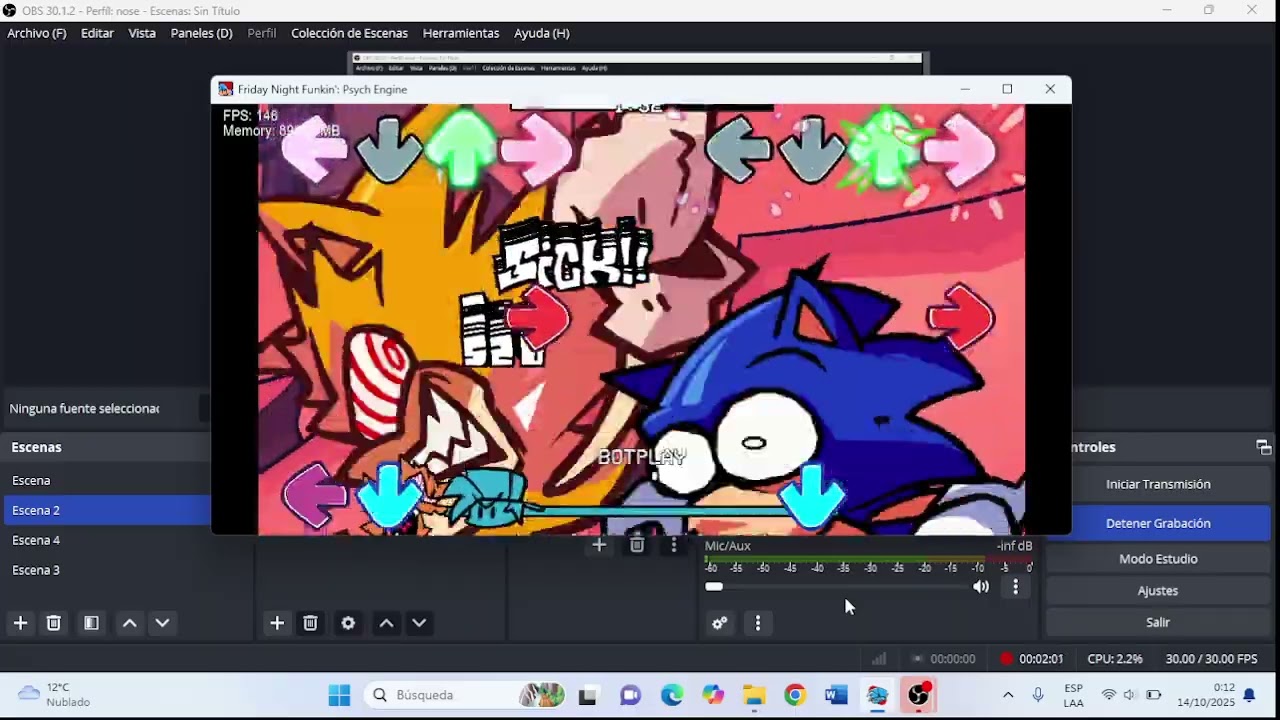Image resolution: width=1280 pixels, height=720 pixels.
Task: Mute Mic/Aux speaker icon
Action: tap(981, 587)
